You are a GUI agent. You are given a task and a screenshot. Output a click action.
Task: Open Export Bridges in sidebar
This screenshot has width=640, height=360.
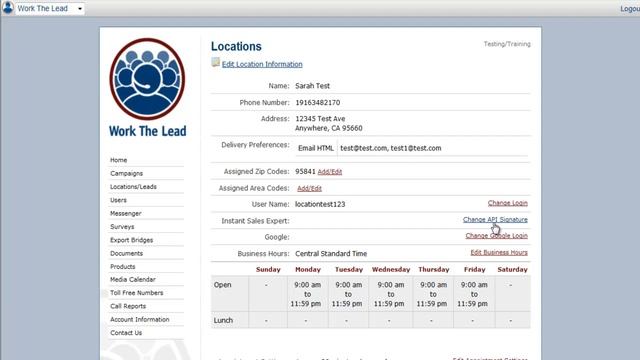(131, 240)
